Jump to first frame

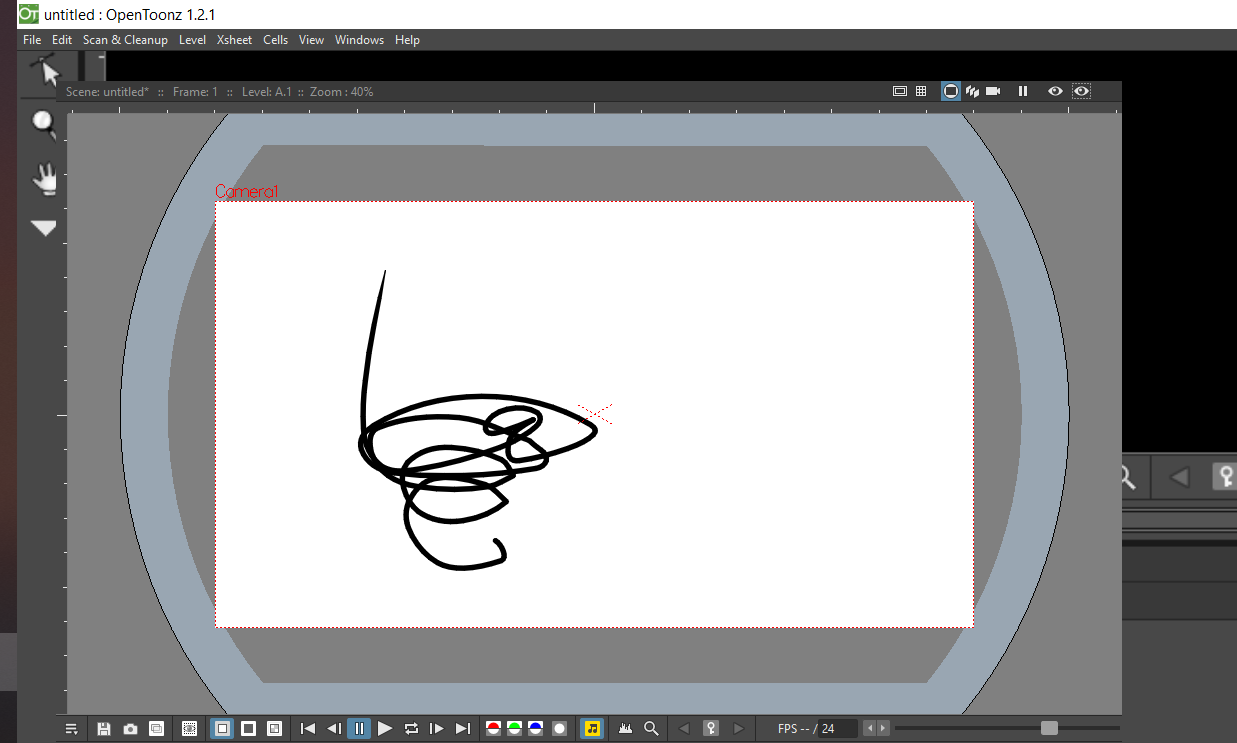tap(308, 729)
